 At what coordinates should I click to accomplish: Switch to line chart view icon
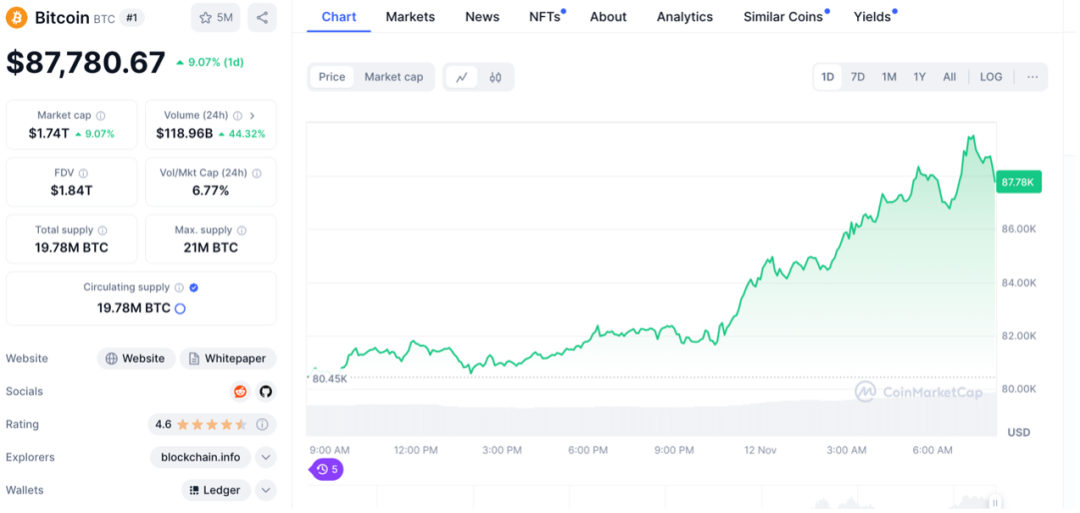(x=461, y=77)
